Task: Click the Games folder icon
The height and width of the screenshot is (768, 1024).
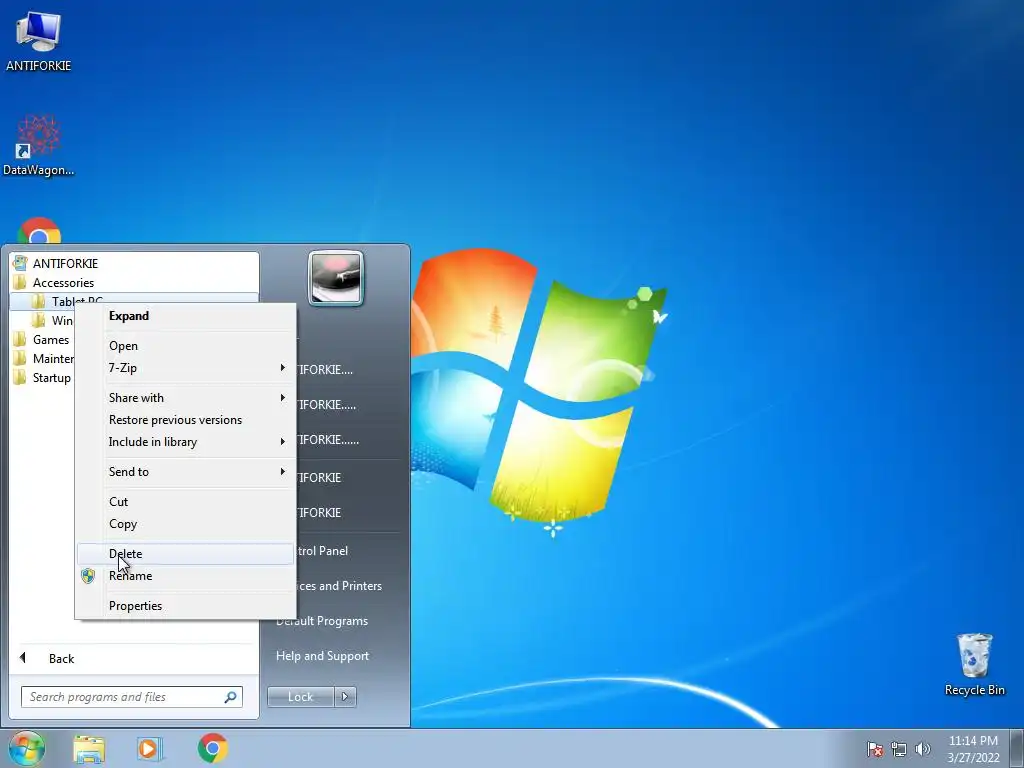Action: click(x=20, y=340)
